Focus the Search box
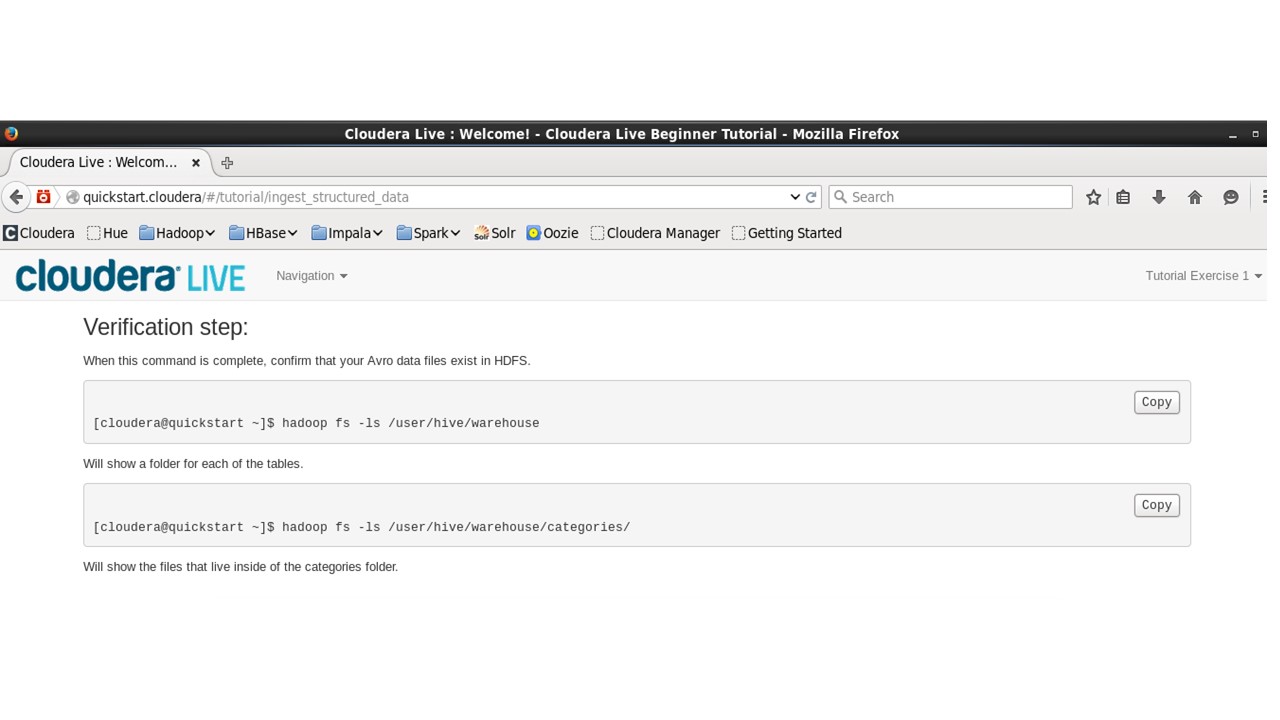The width and height of the screenshot is (1280, 720). pyautogui.click(x=950, y=197)
